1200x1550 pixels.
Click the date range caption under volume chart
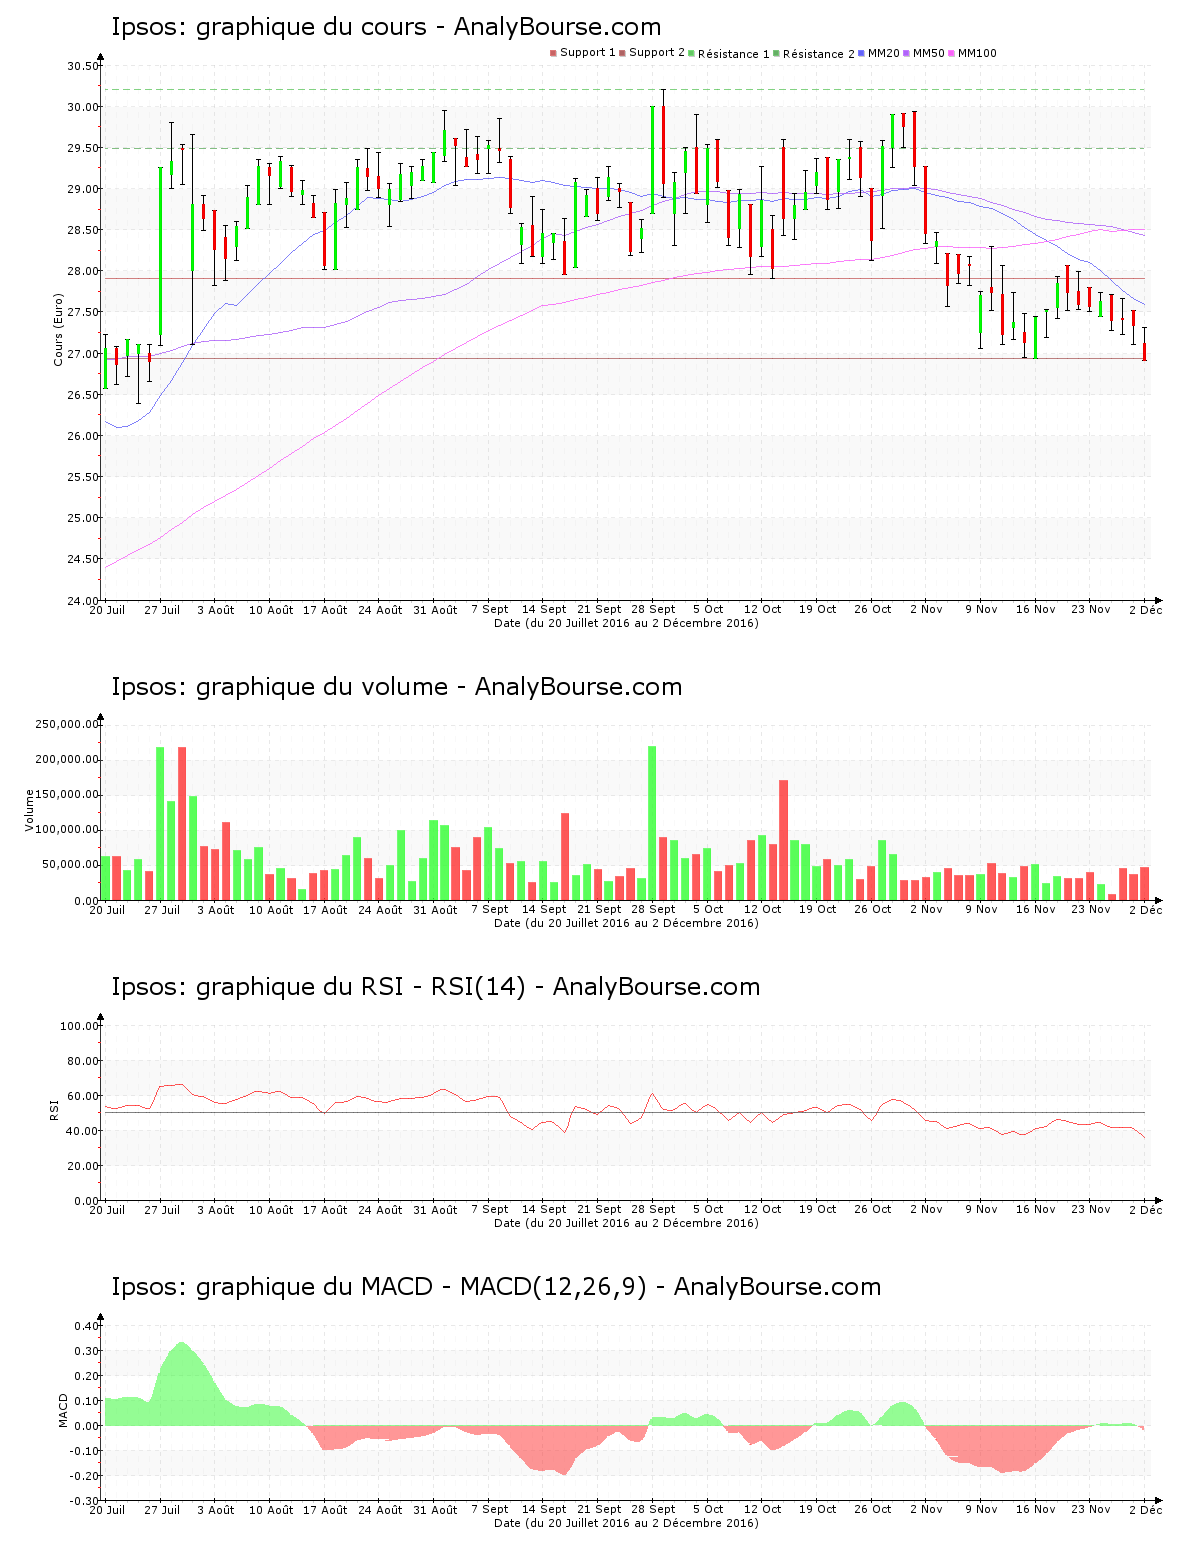[626, 923]
